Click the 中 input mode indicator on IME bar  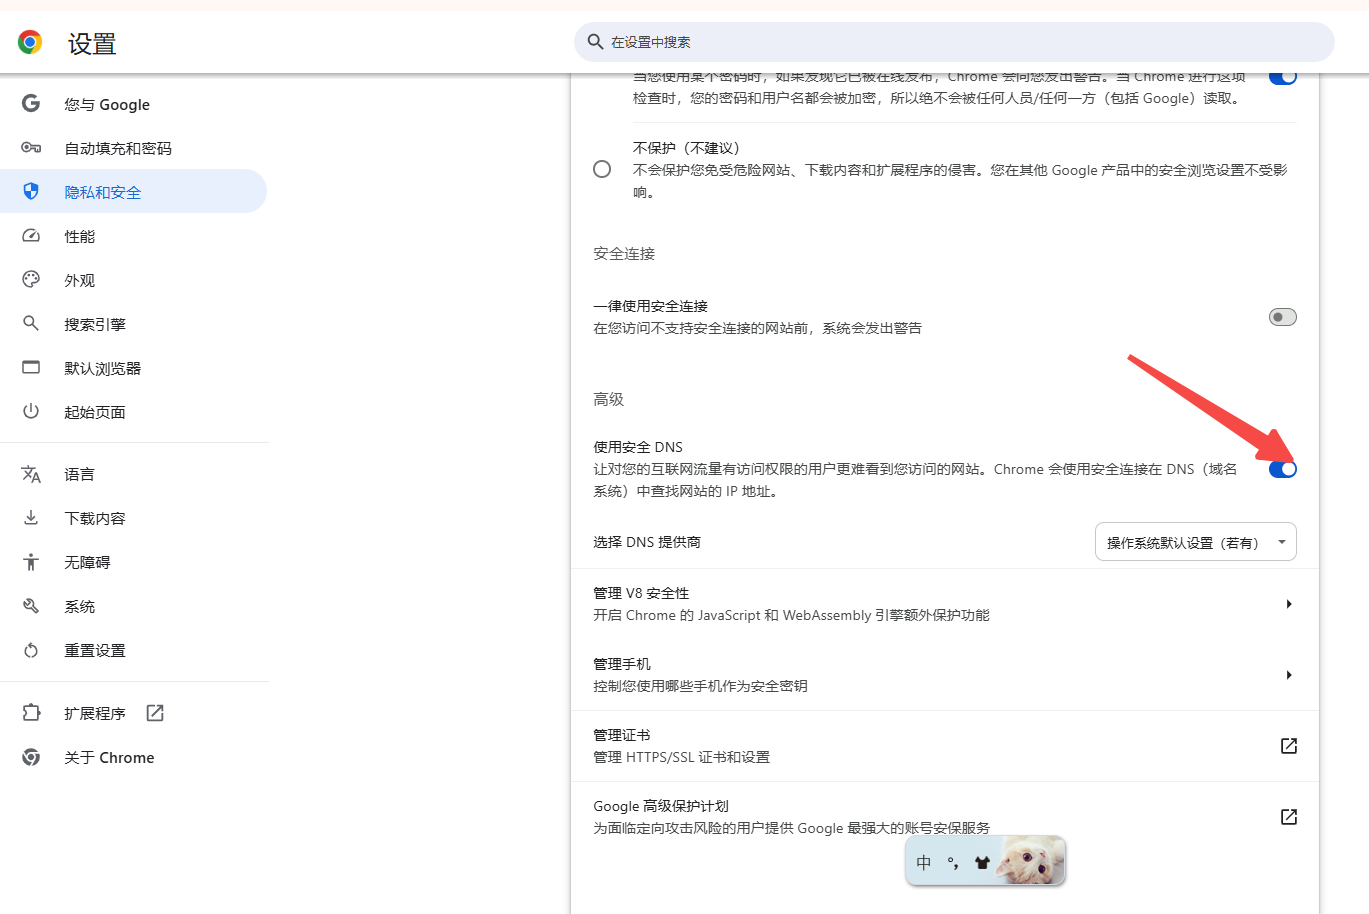924,862
